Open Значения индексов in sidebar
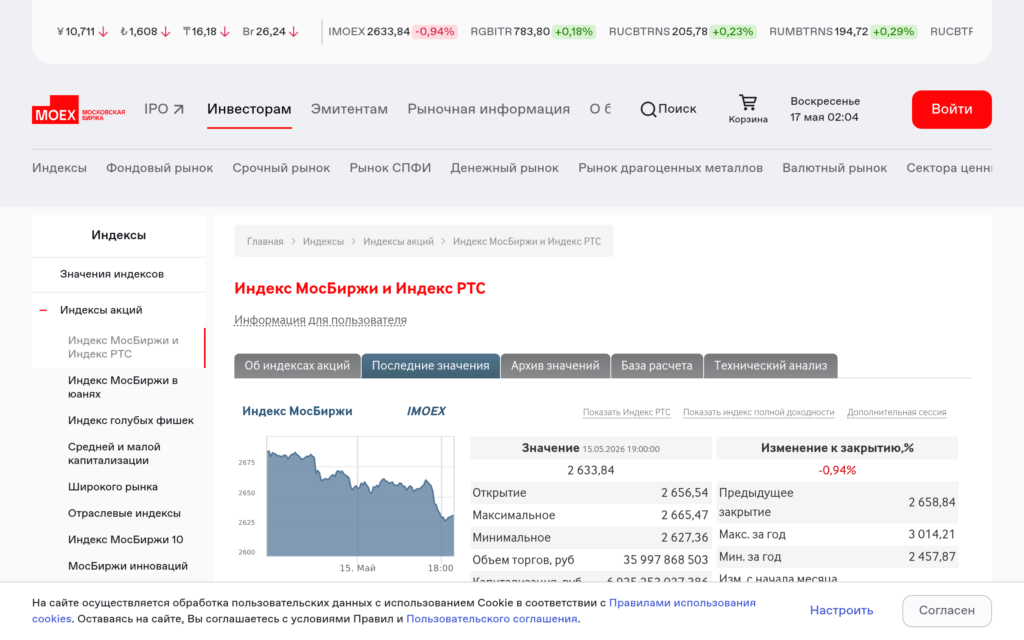This screenshot has width=1024, height=640. pyautogui.click(x=112, y=274)
